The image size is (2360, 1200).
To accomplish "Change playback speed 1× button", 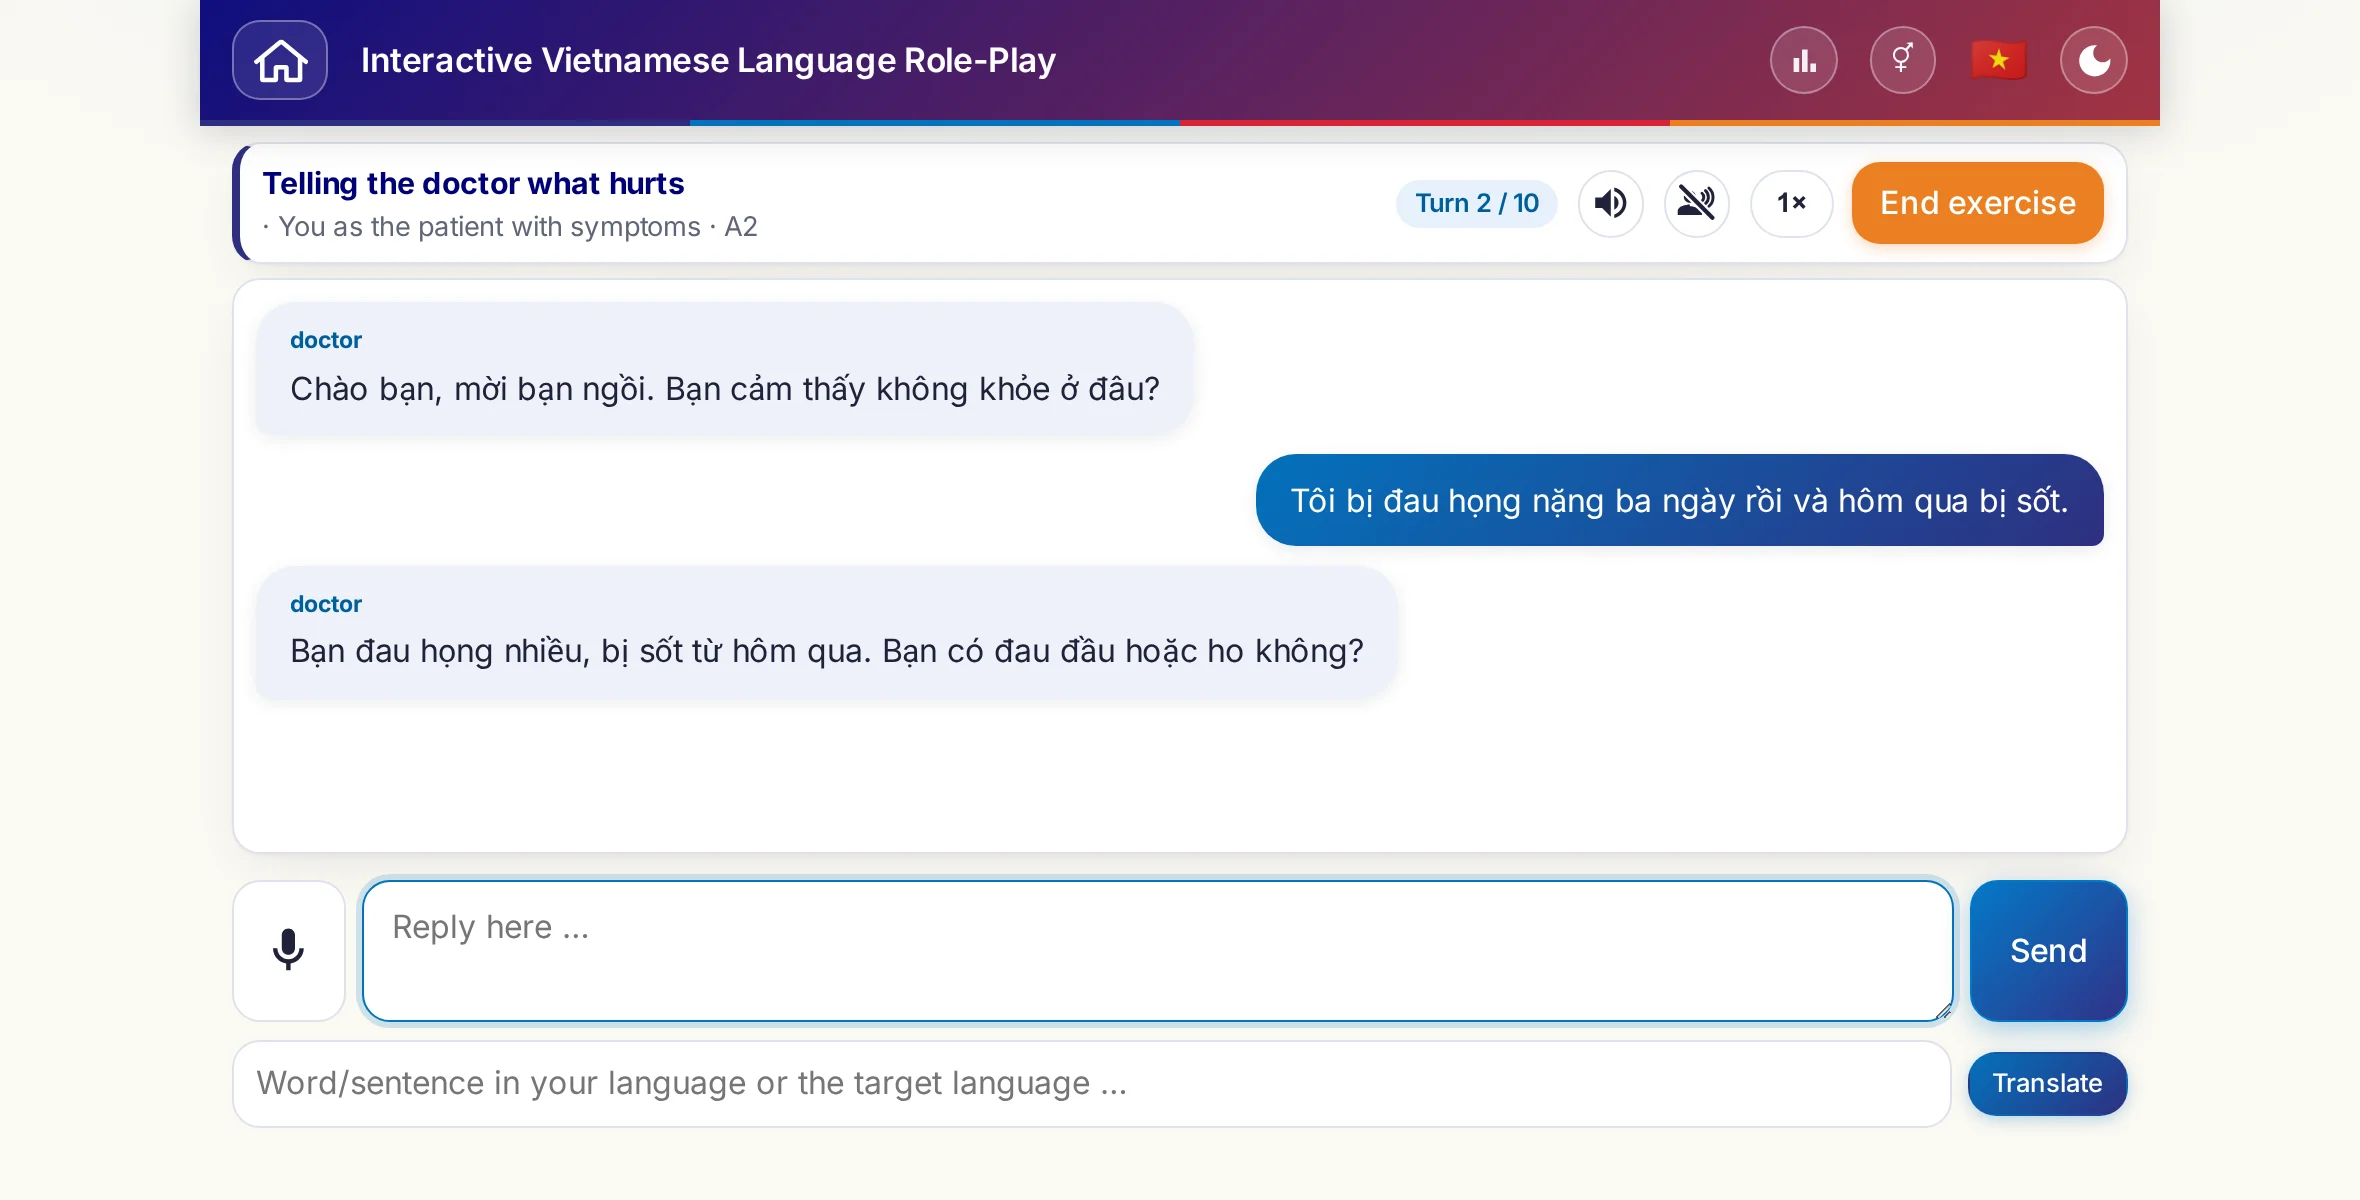I will (1791, 203).
